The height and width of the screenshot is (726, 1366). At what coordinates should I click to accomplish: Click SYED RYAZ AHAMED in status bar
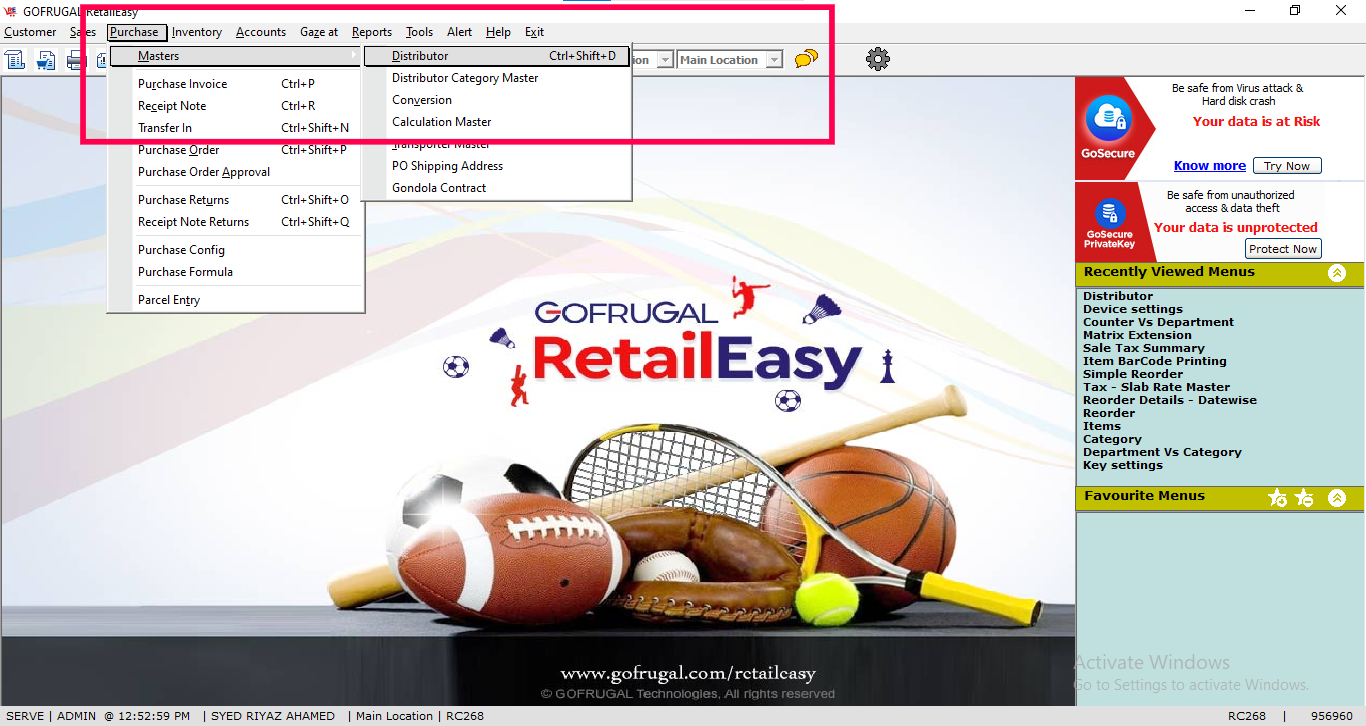coord(273,716)
